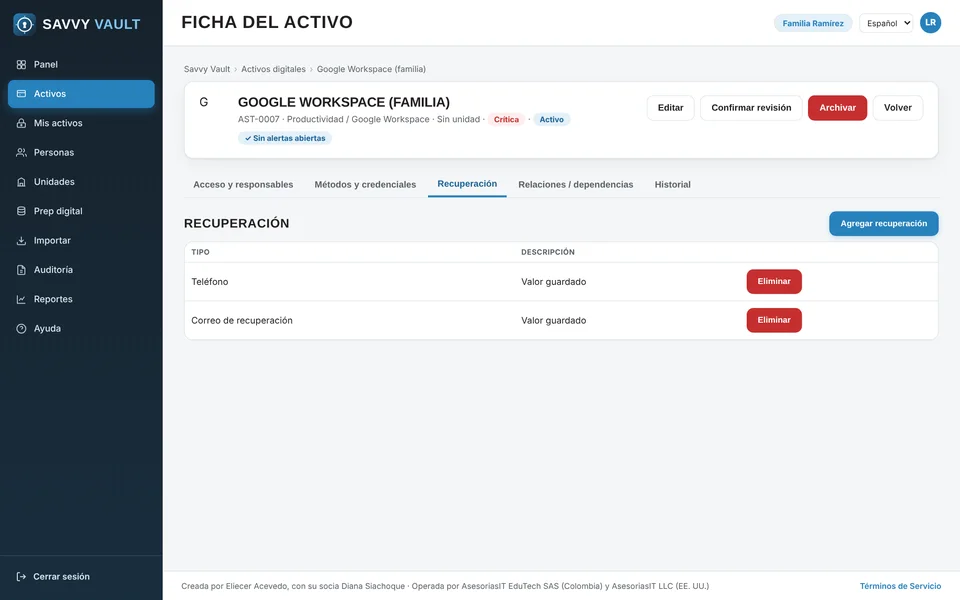Switch to Acceso y responsables tab
The image size is (960, 600).
[243, 184]
